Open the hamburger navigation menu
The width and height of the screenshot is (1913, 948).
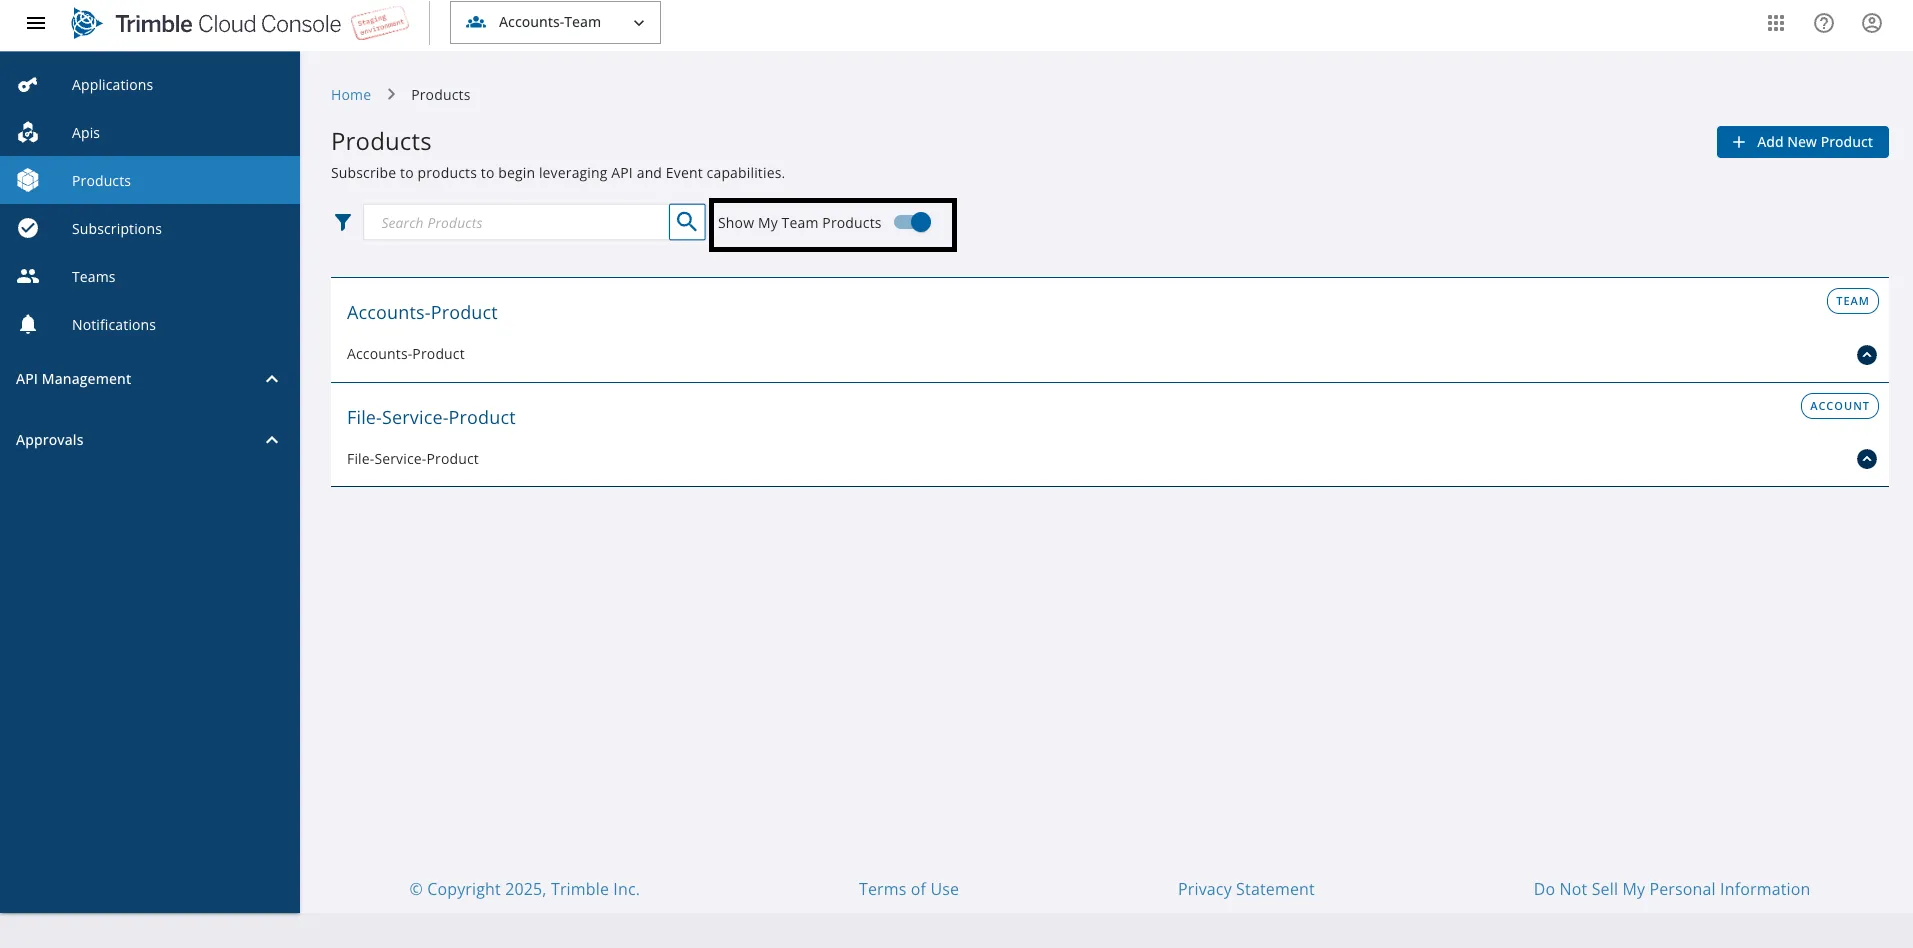click(36, 23)
